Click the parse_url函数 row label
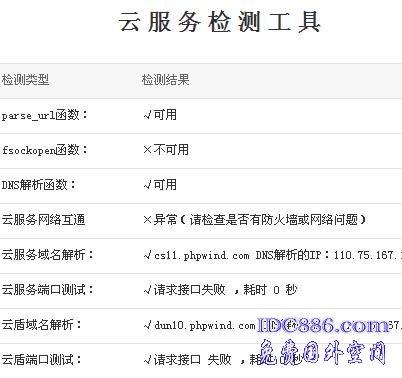The image size is (402, 378). coord(44,115)
